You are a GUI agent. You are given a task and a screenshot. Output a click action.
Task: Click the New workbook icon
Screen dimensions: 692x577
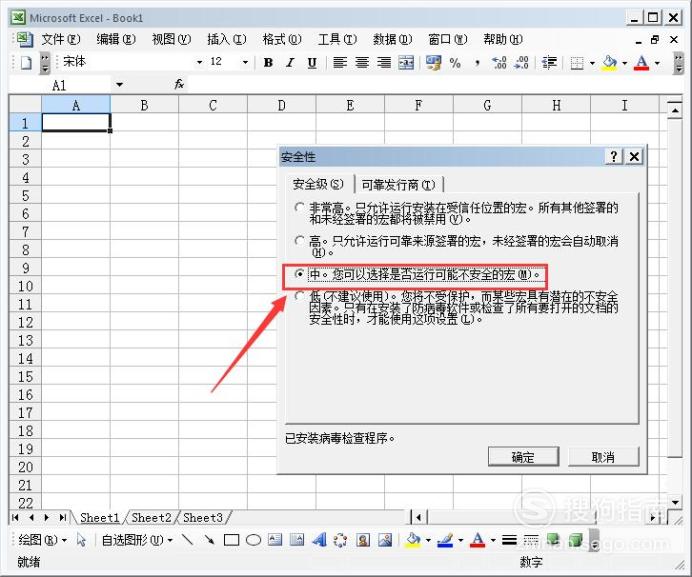tap(26, 63)
